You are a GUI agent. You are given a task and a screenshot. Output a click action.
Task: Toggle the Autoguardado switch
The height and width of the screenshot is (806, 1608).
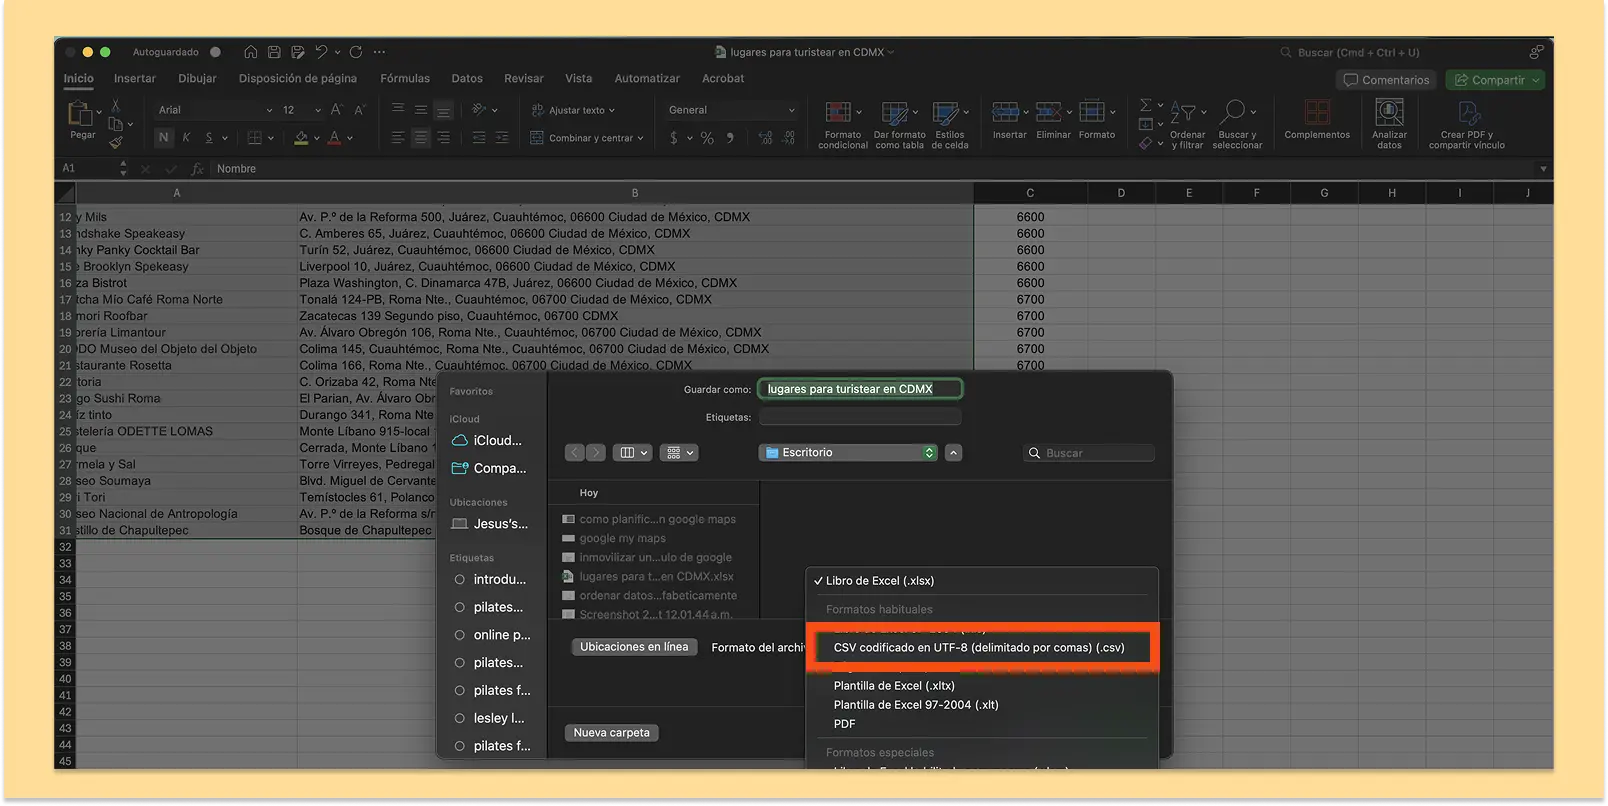tap(215, 52)
